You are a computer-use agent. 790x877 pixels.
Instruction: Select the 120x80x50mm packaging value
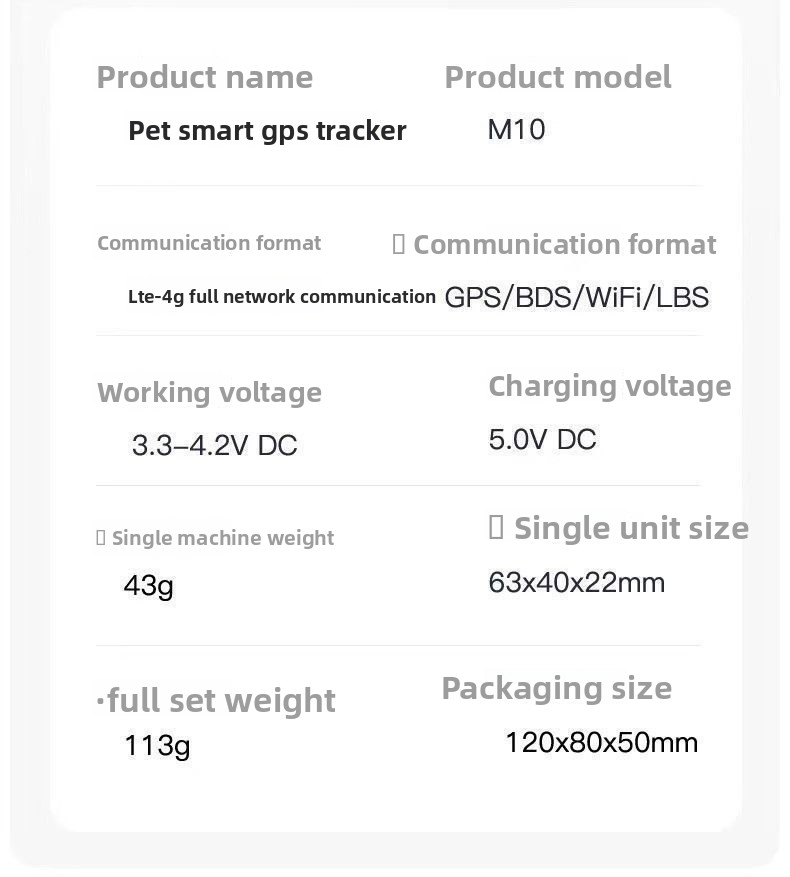coord(601,742)
